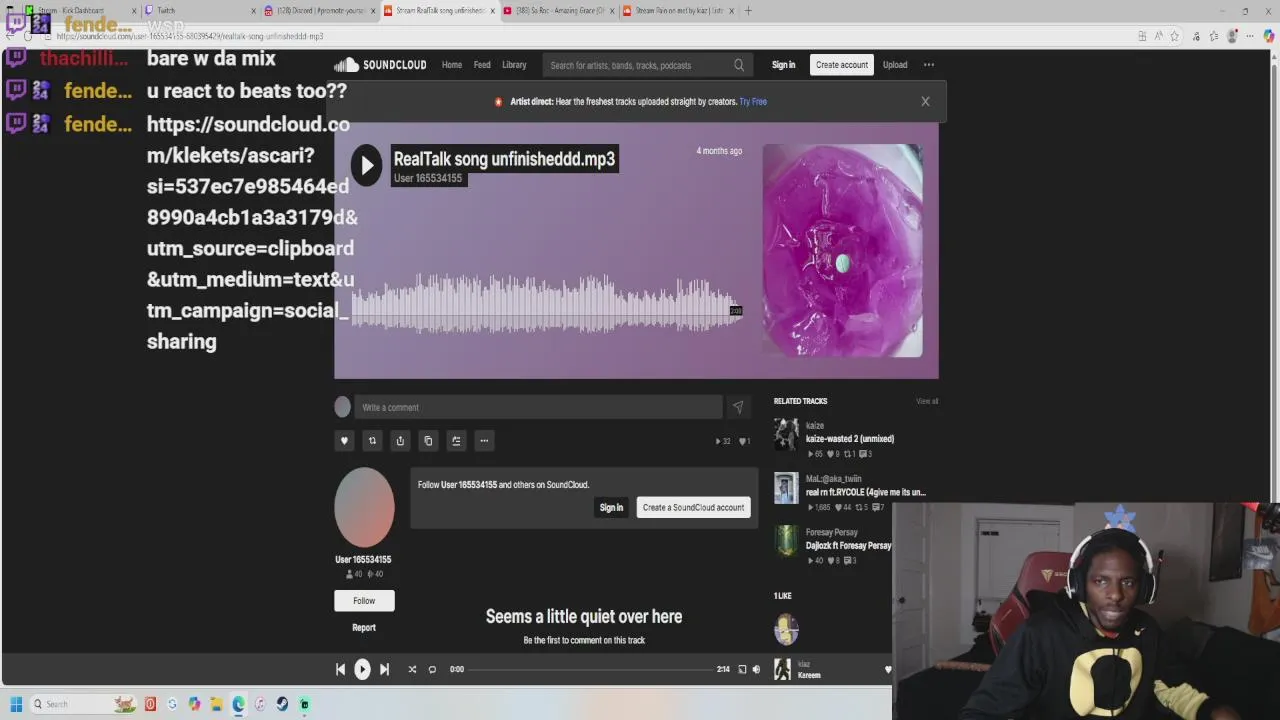The width and height of the screenshot is (1280, 720).
Task: Open the Foresay Persay track thumbnail
Action: coord(786,541)
